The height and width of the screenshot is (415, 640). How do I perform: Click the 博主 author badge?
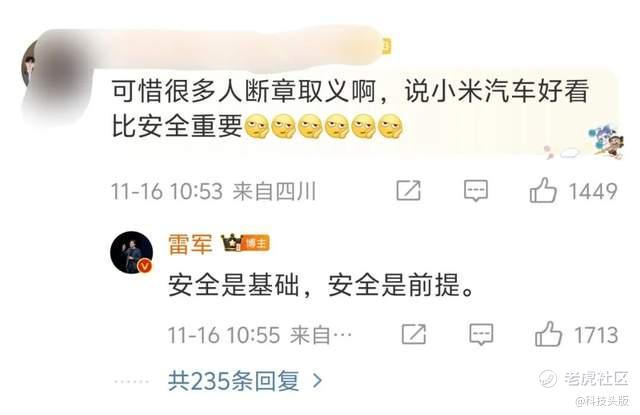coord(256,244)
